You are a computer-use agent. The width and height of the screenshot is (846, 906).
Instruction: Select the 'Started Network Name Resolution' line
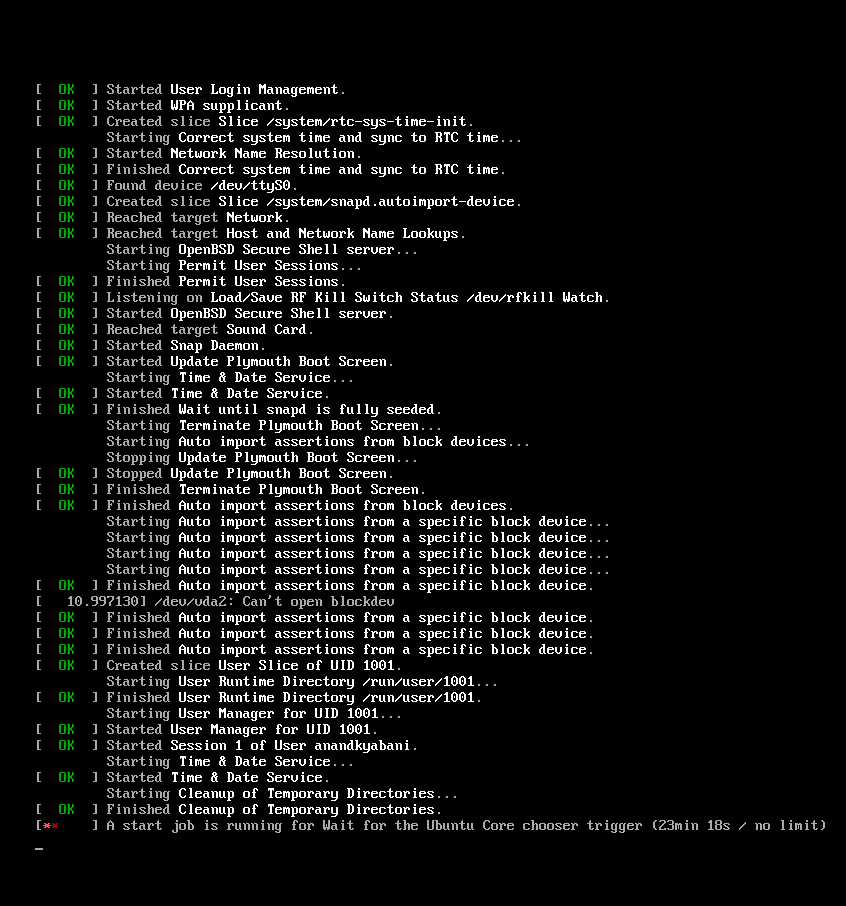234,153
